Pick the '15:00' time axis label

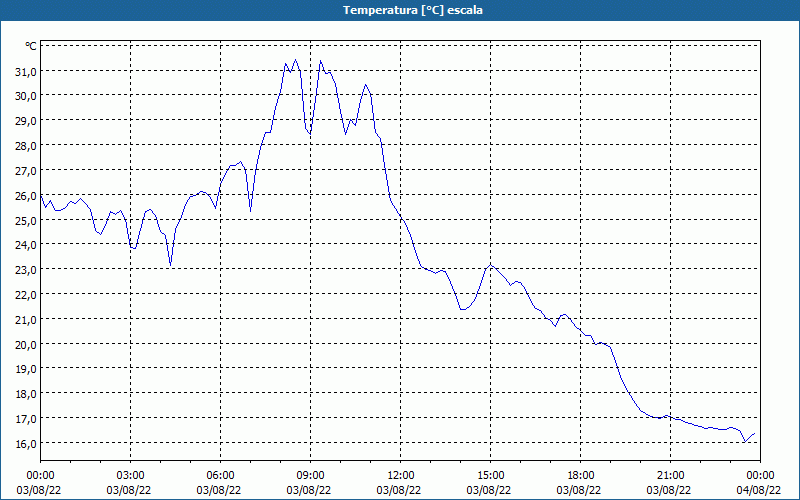[490, 476]
